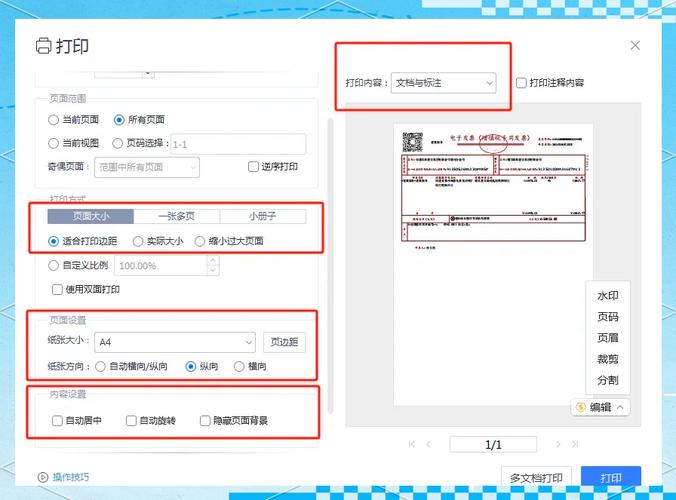
Task: Select 页码选择 radio button
Action: point(117,143)
